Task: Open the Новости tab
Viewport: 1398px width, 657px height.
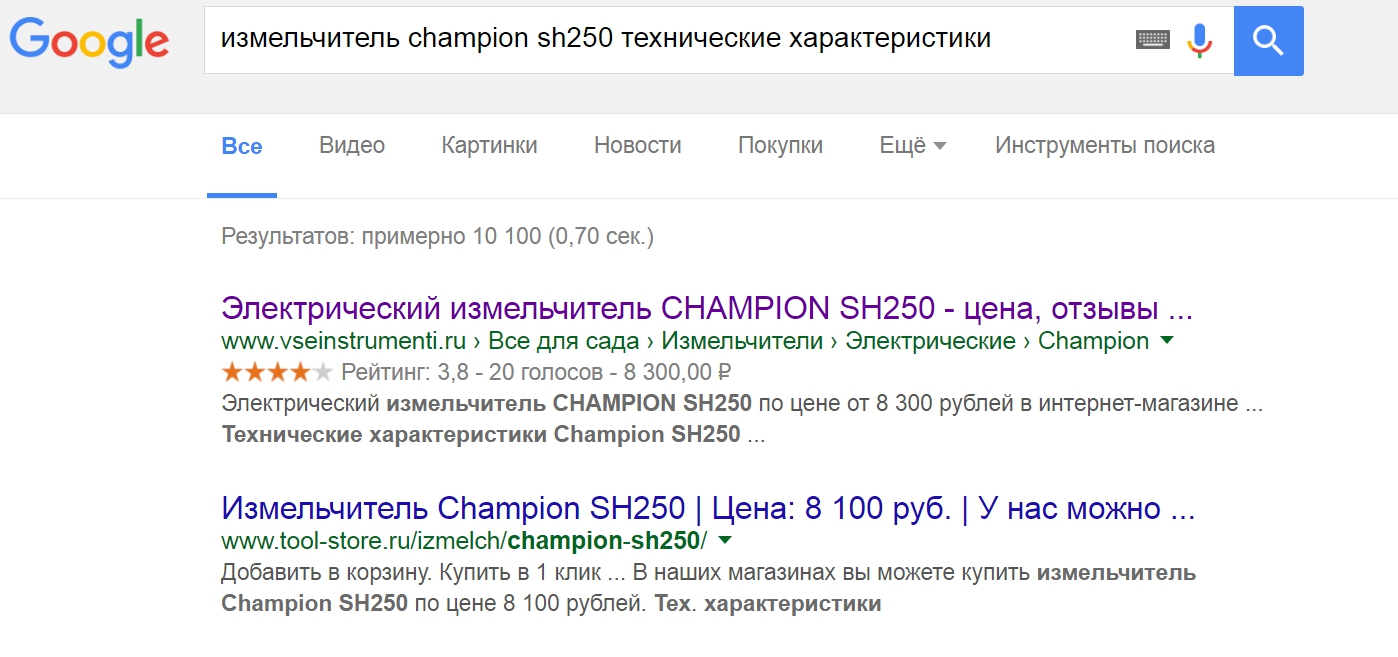Action: point(637,146)
